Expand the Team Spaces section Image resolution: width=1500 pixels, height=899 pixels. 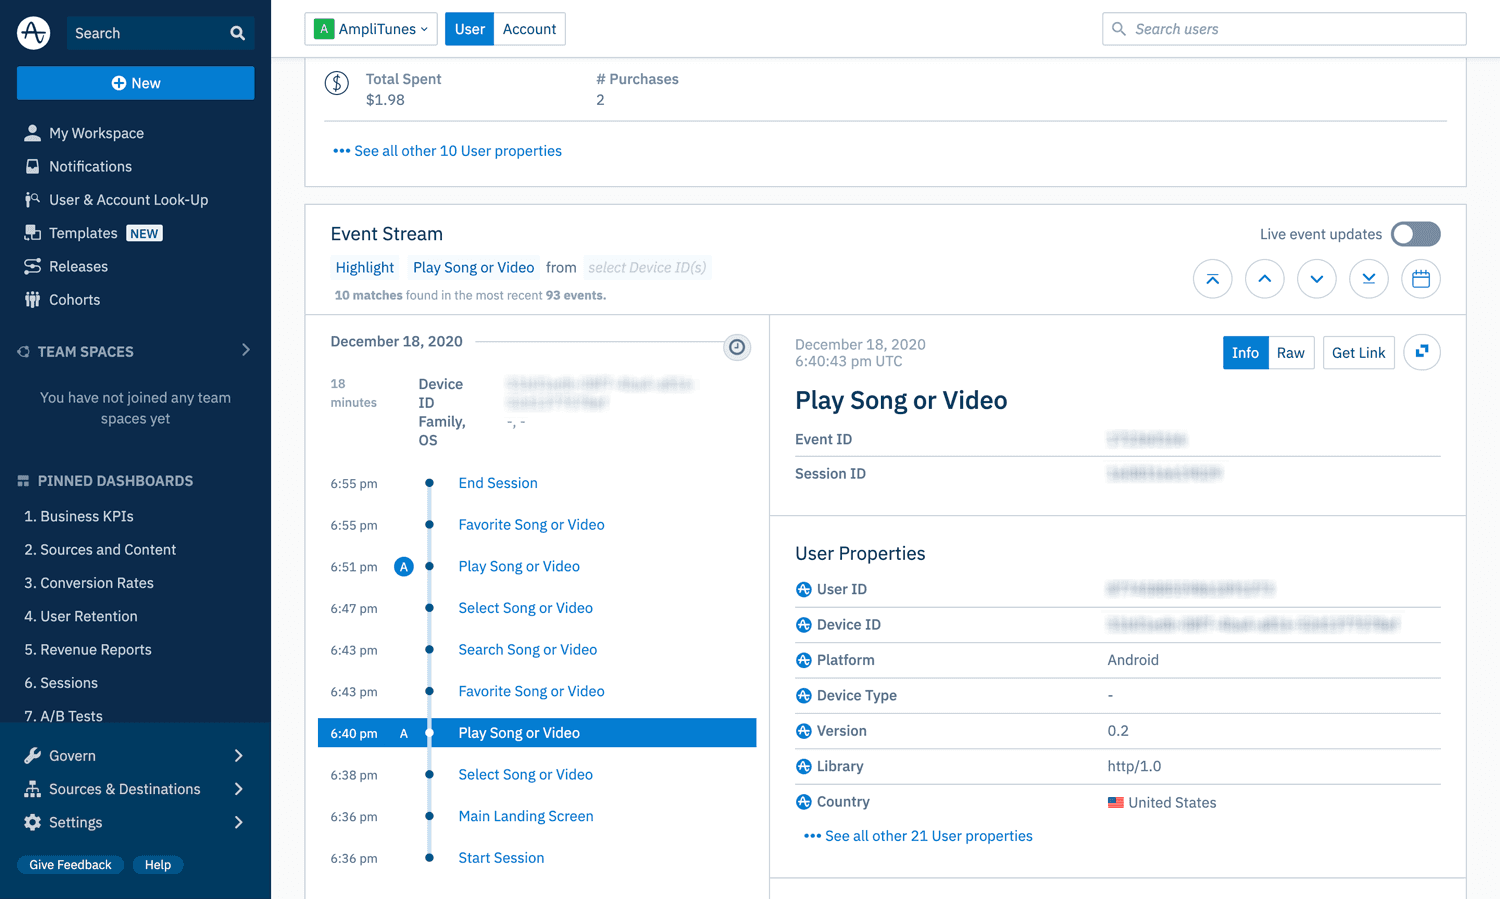coord(245,350)
